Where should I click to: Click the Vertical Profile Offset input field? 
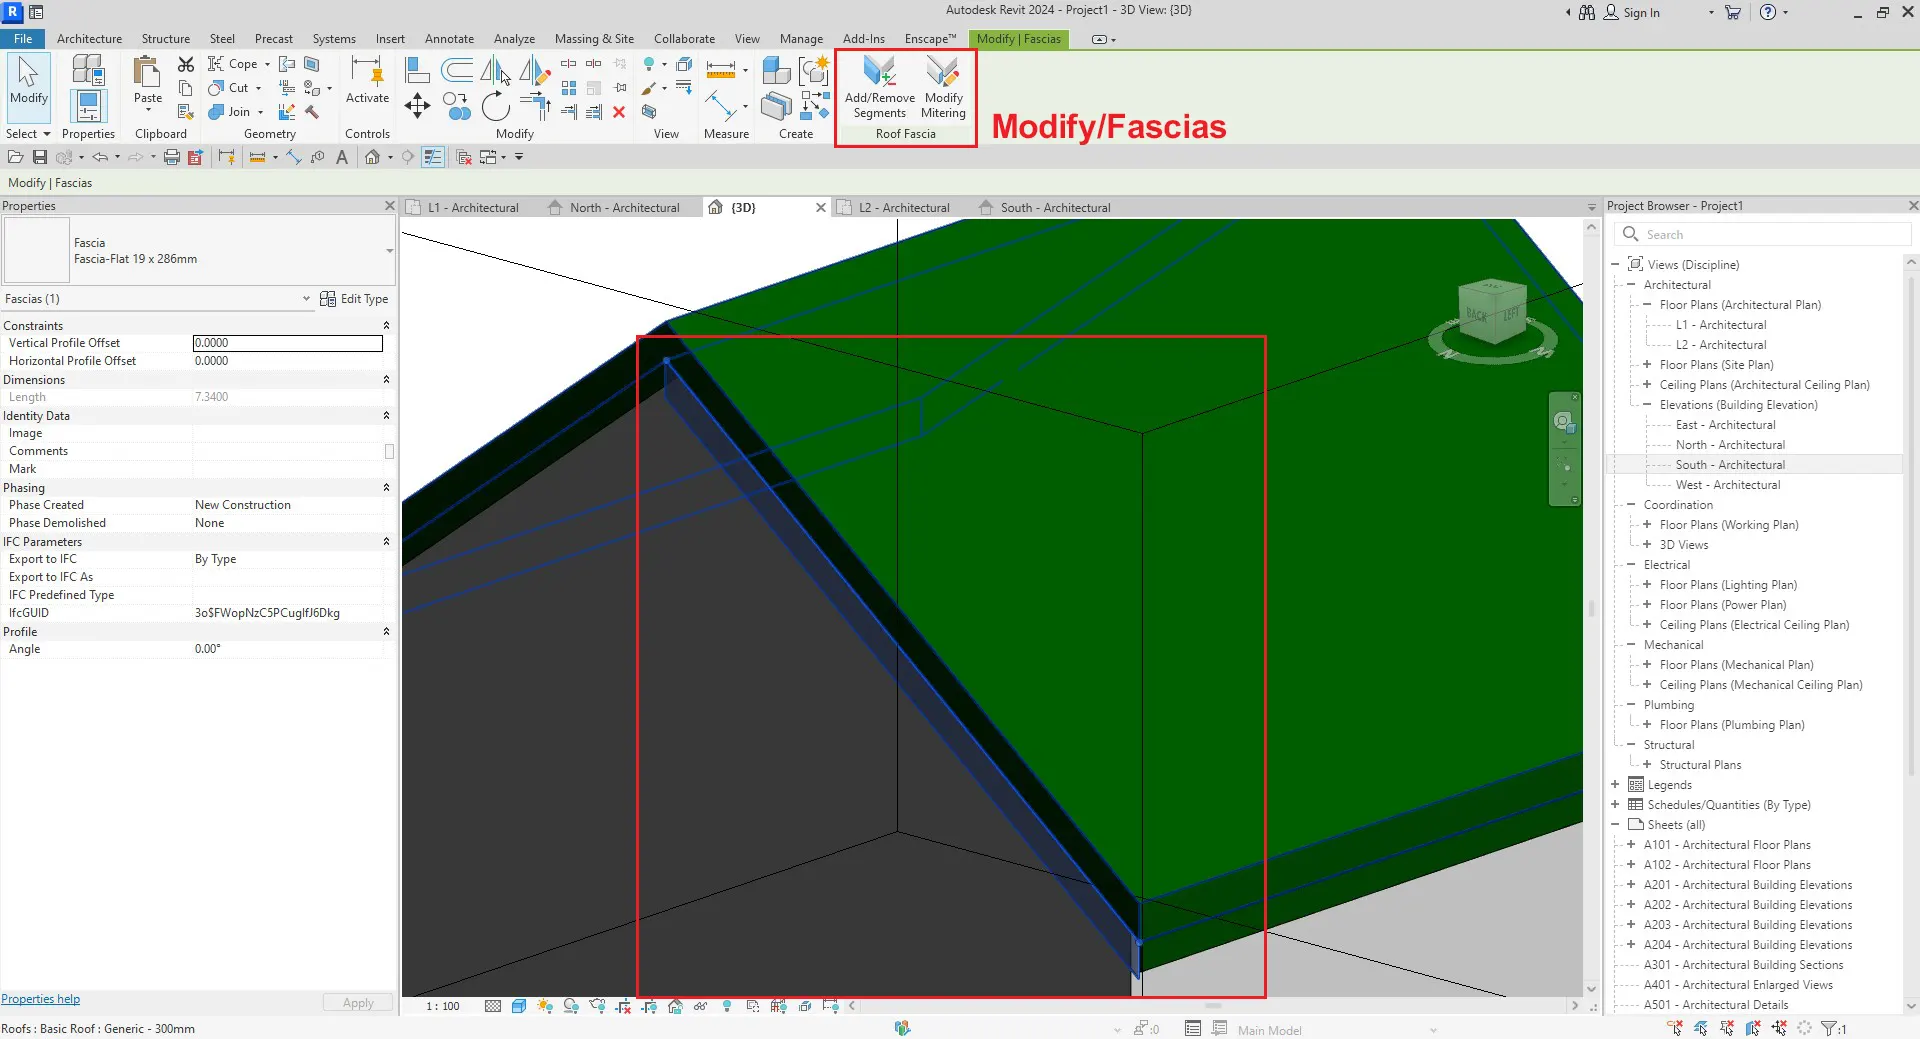click(287, 343)
